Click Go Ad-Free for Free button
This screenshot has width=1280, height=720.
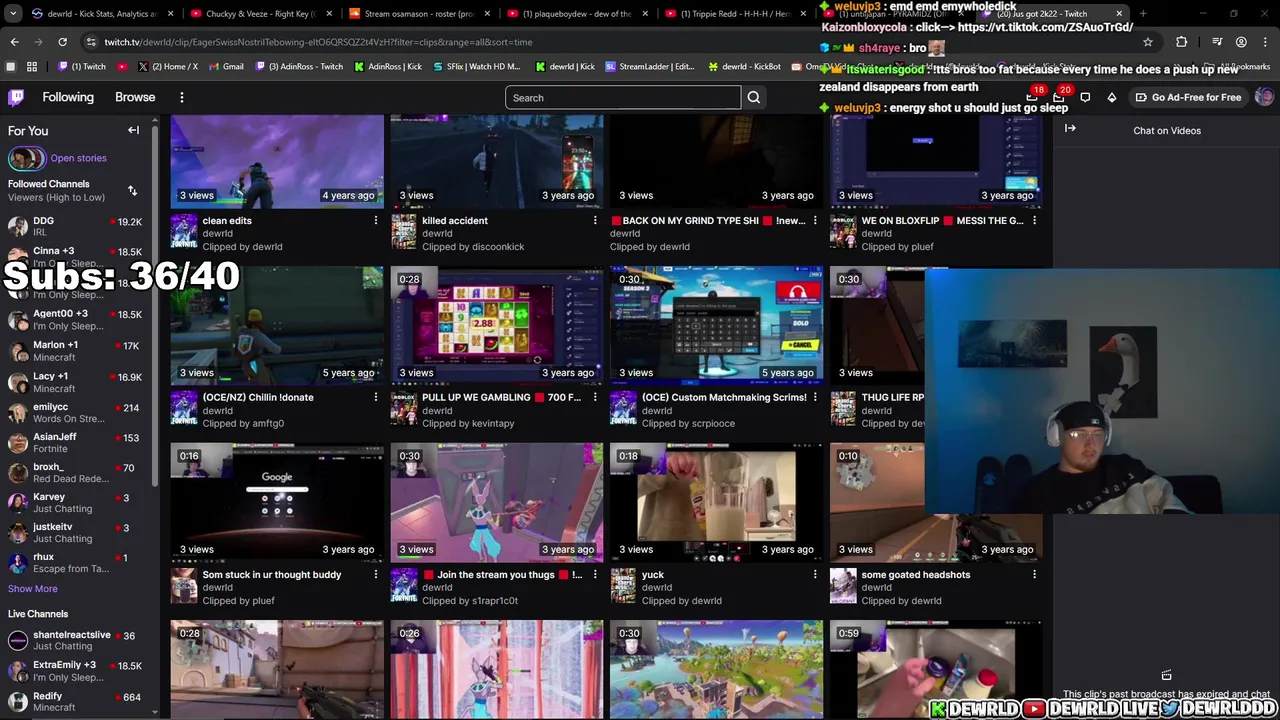(1187, 97)
